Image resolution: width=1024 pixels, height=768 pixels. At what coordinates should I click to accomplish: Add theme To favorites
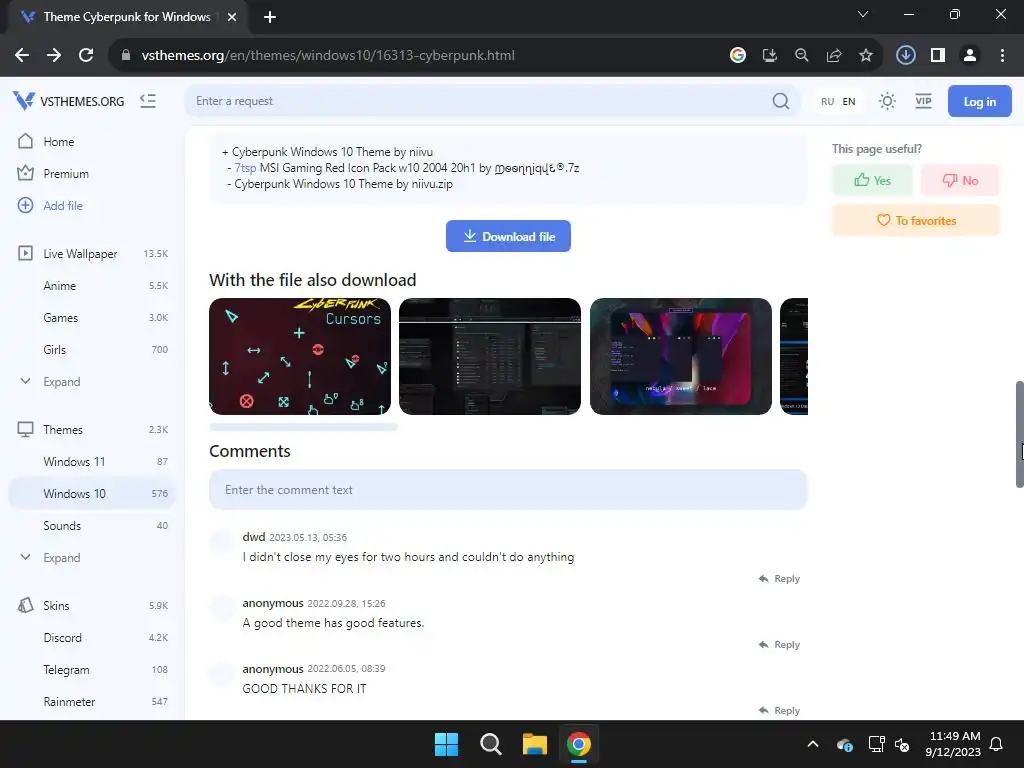click(916, 221)
